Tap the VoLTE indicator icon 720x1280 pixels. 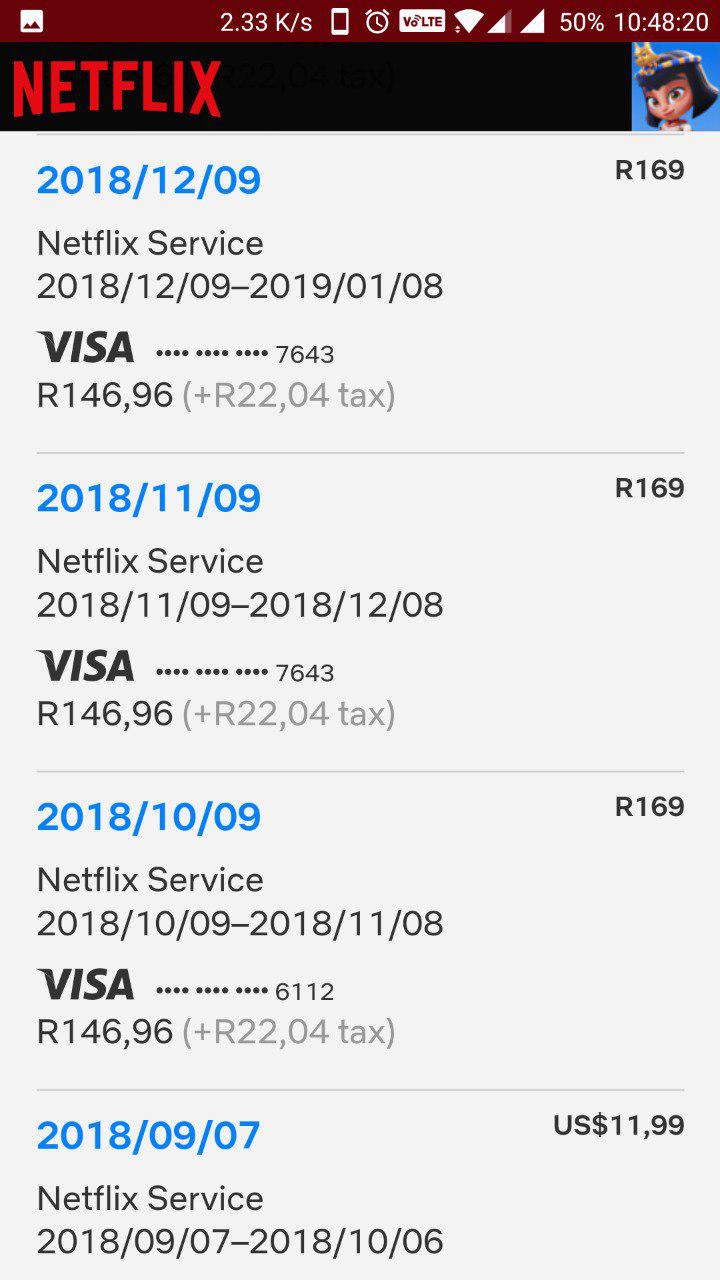(x=422, y=21)
